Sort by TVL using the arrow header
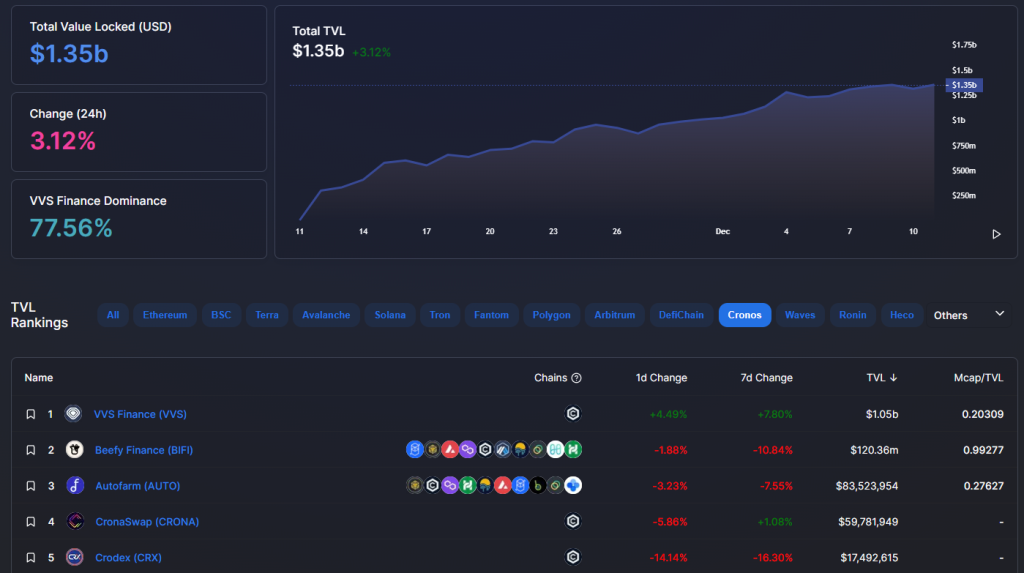This screenshot has width=1024, height=573. click(882, 378)
